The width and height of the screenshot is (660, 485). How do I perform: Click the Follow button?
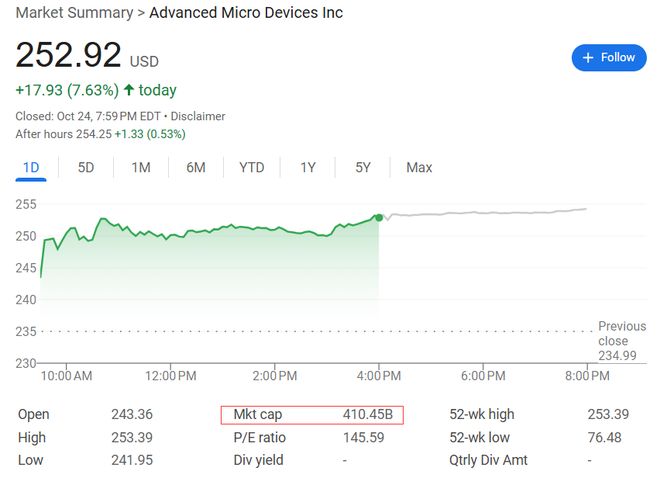(609, 58)
